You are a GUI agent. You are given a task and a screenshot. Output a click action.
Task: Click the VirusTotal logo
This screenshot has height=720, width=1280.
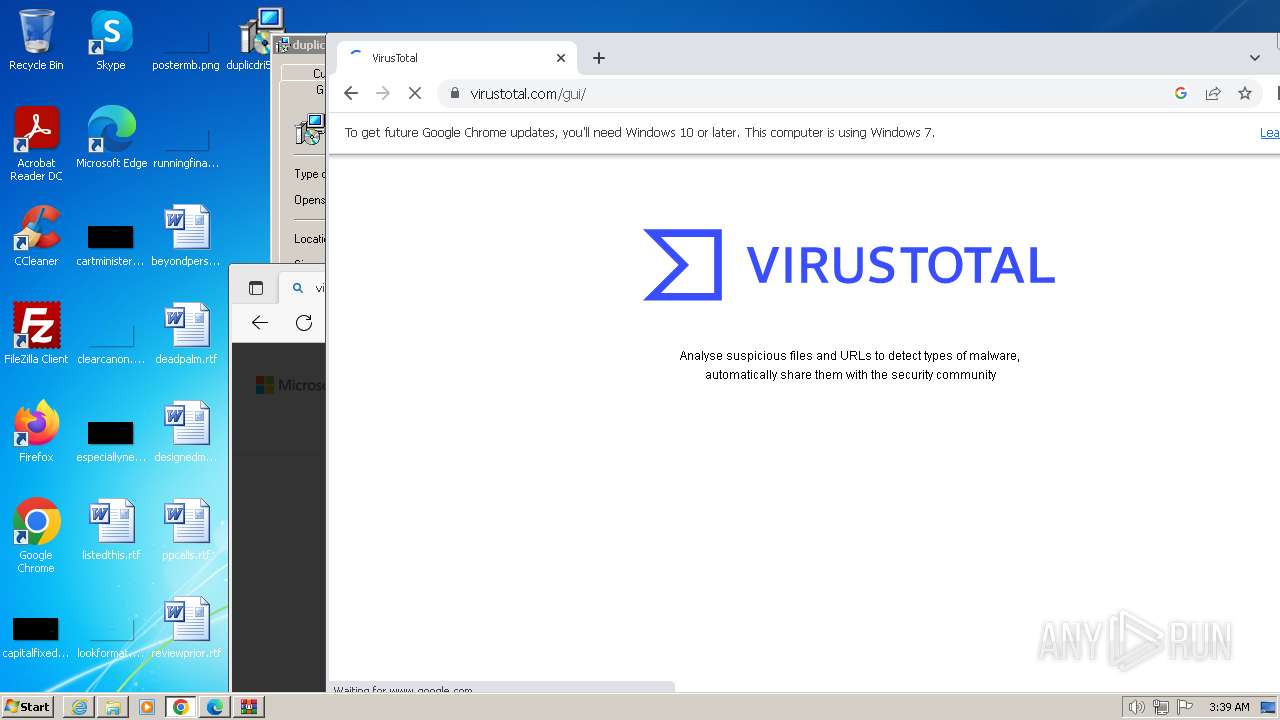849,265
